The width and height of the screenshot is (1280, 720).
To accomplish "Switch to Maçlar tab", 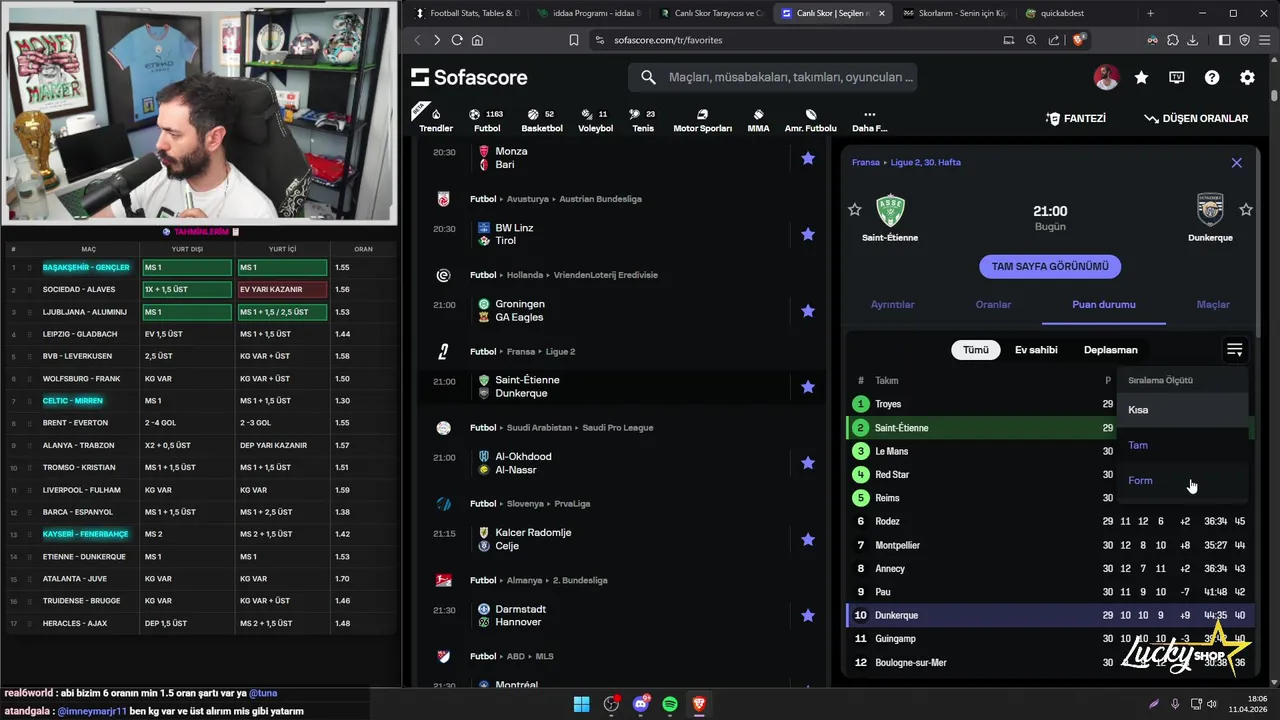I will (1213, 304).
